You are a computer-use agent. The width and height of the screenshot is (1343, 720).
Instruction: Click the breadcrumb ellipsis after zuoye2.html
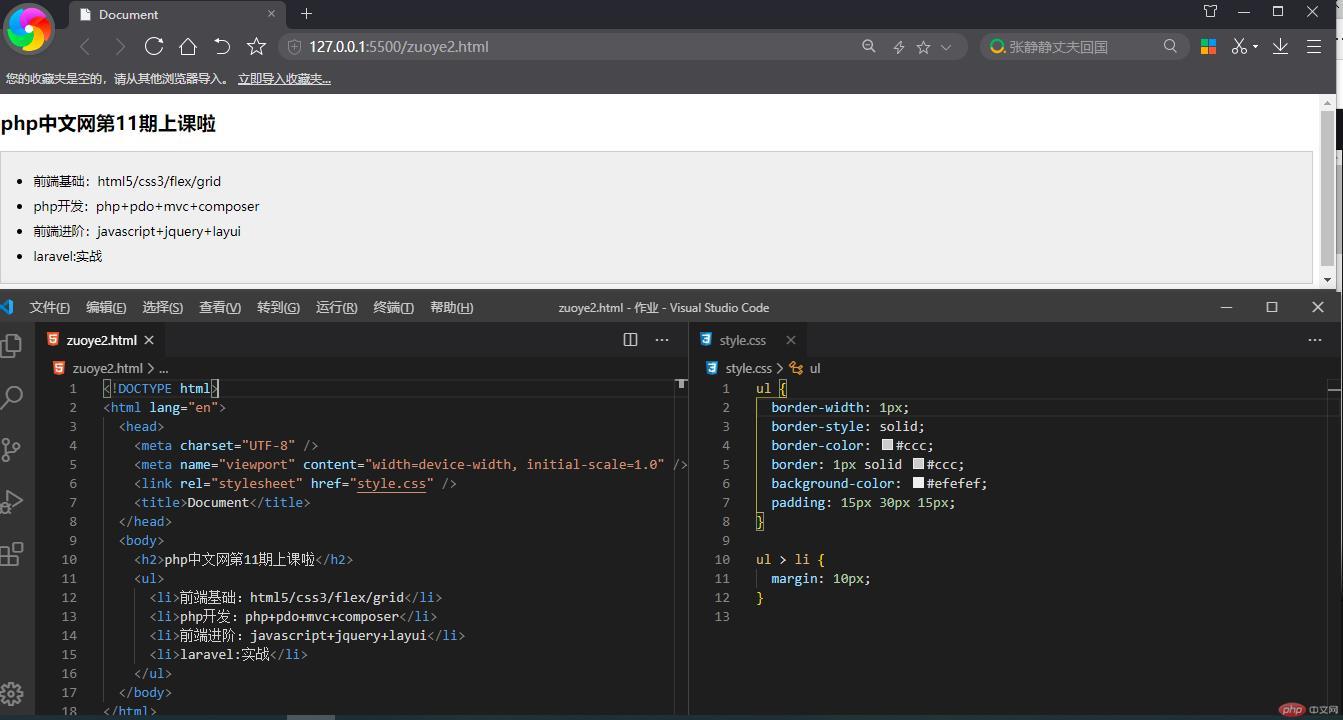[x=164, y=368]
